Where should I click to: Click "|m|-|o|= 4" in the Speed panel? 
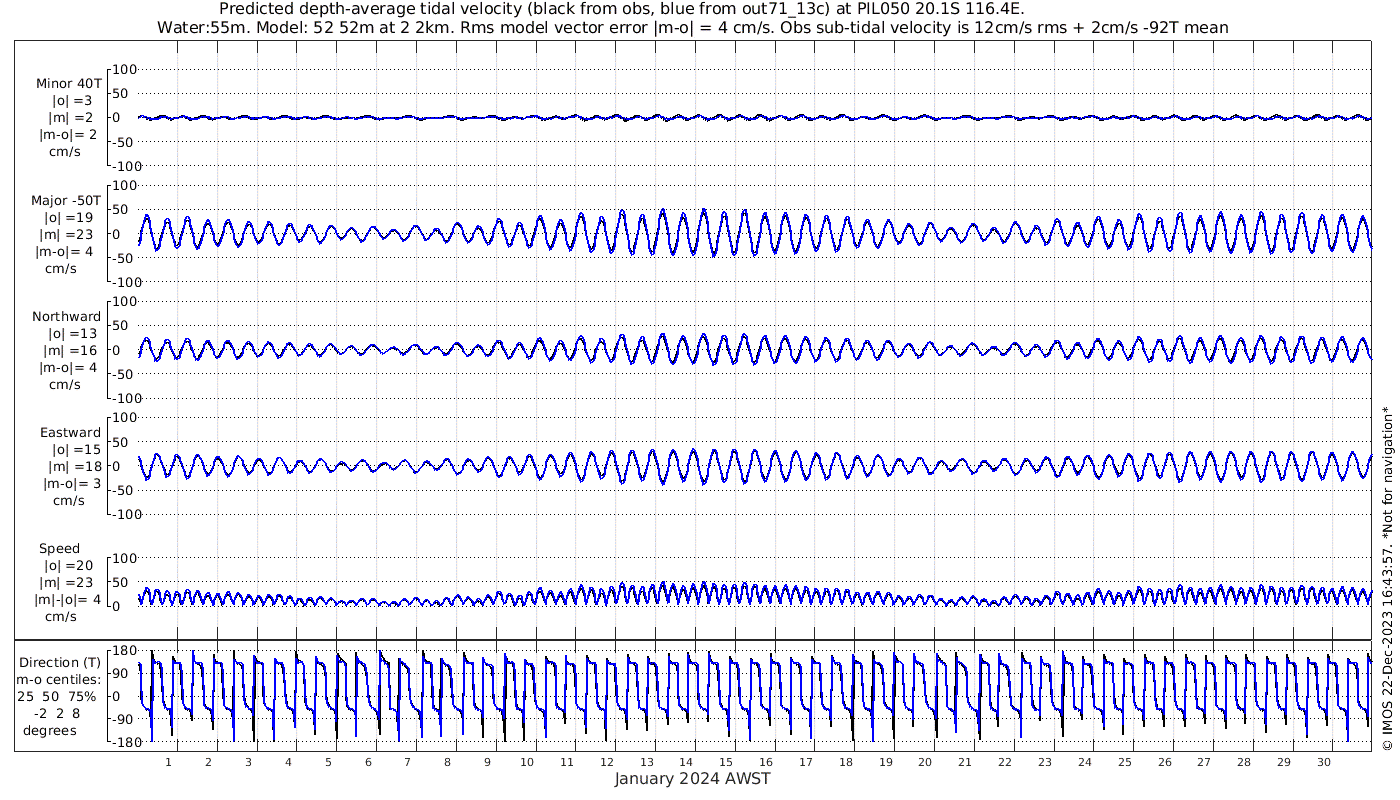(x=68, y=600)
